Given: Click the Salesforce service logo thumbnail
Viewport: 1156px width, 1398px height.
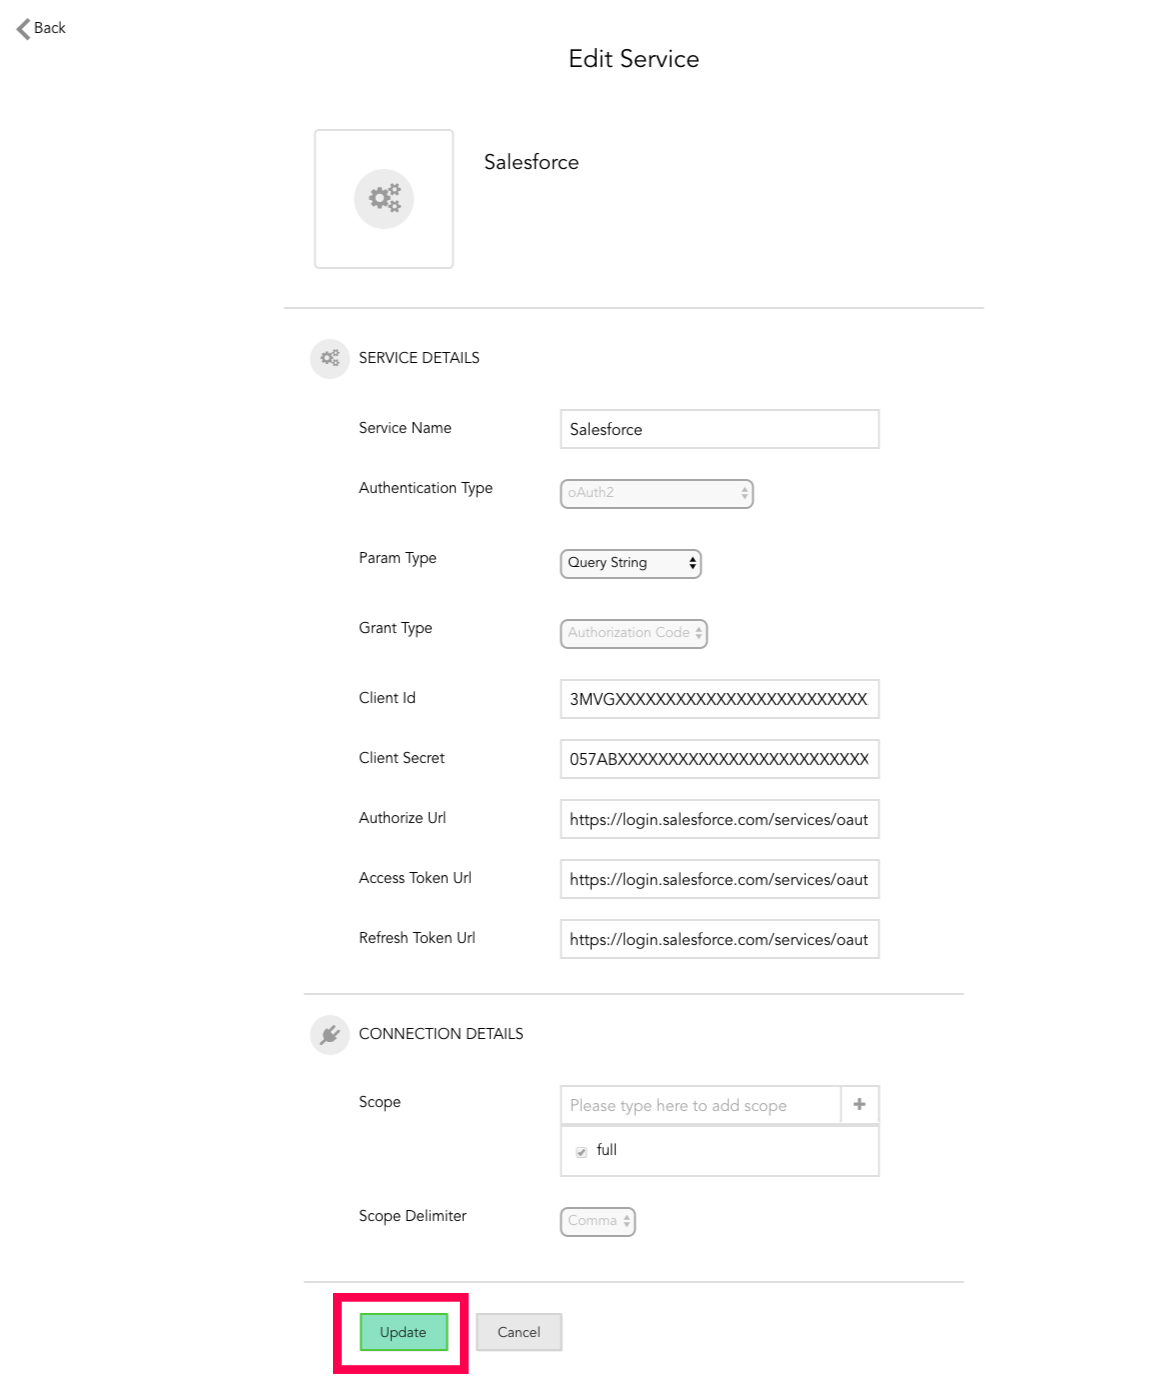Looking at the screenshot, I should coord(384,199).
